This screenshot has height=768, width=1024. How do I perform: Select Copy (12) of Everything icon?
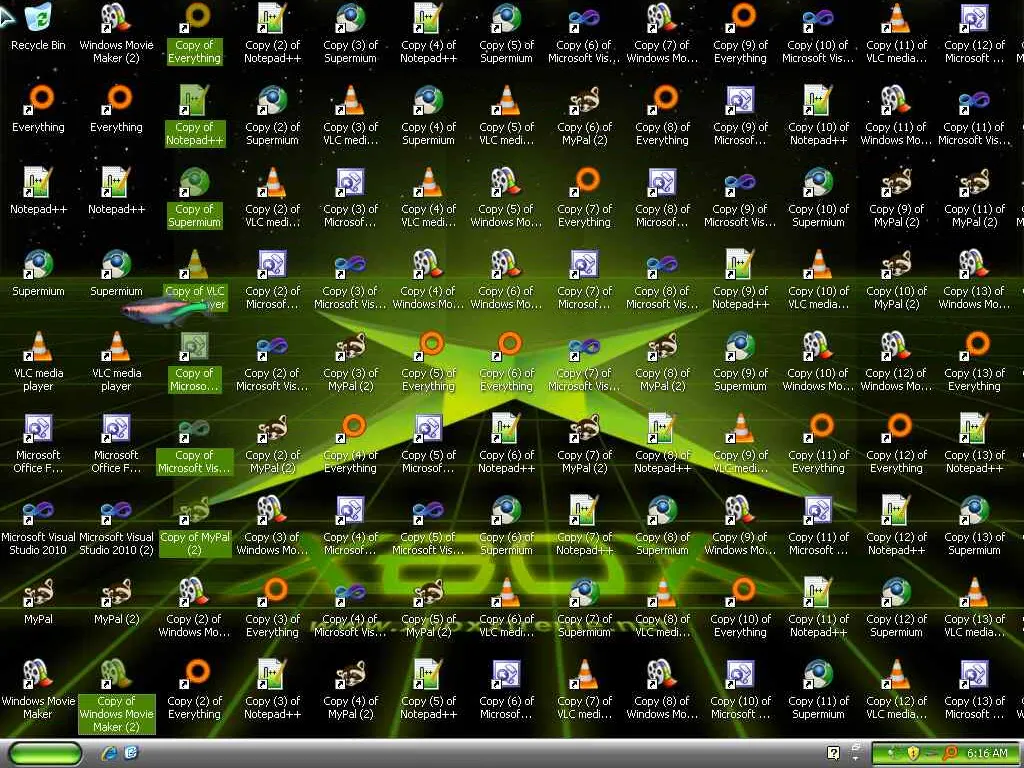tap(896, 443)
